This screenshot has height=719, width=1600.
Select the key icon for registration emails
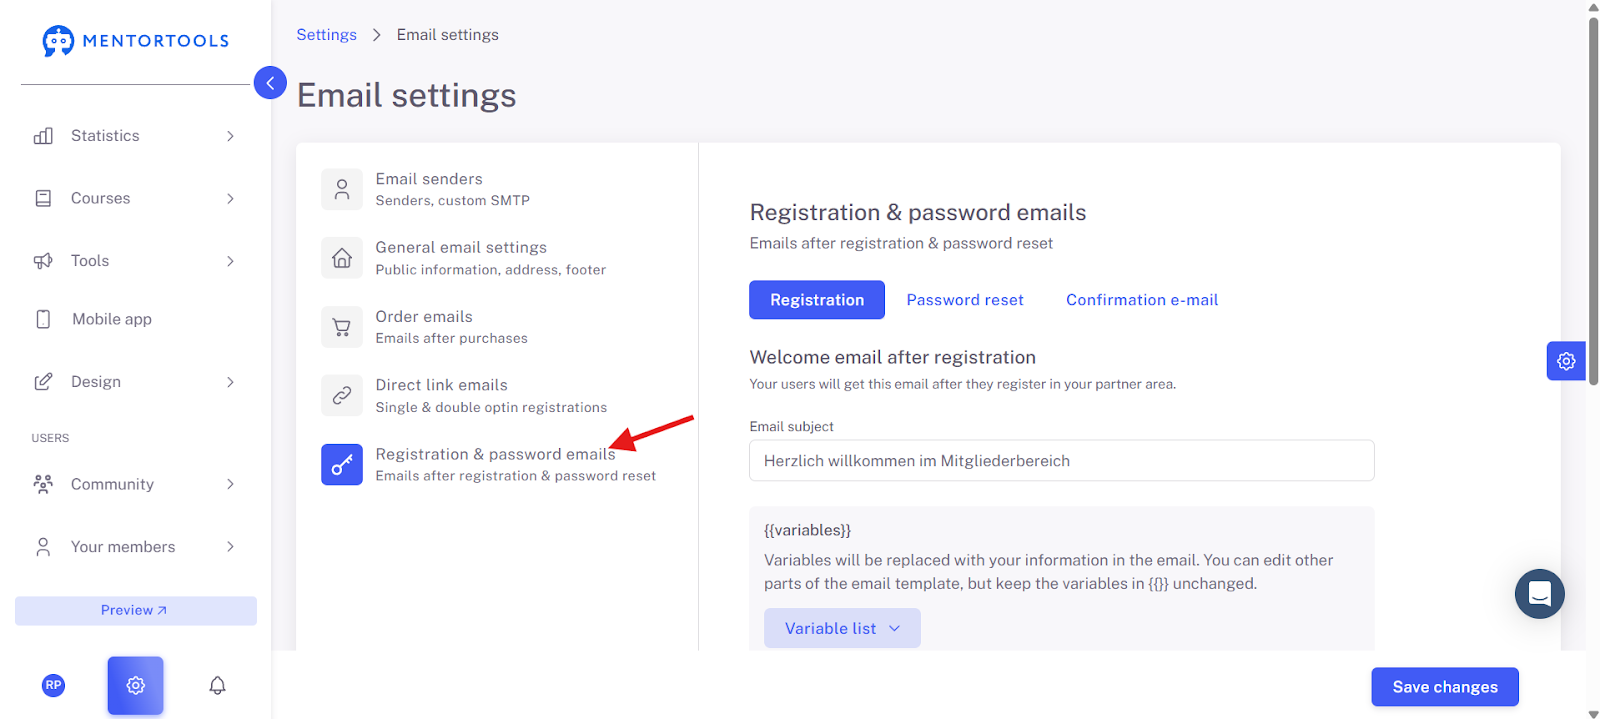[x=342, y=464]
